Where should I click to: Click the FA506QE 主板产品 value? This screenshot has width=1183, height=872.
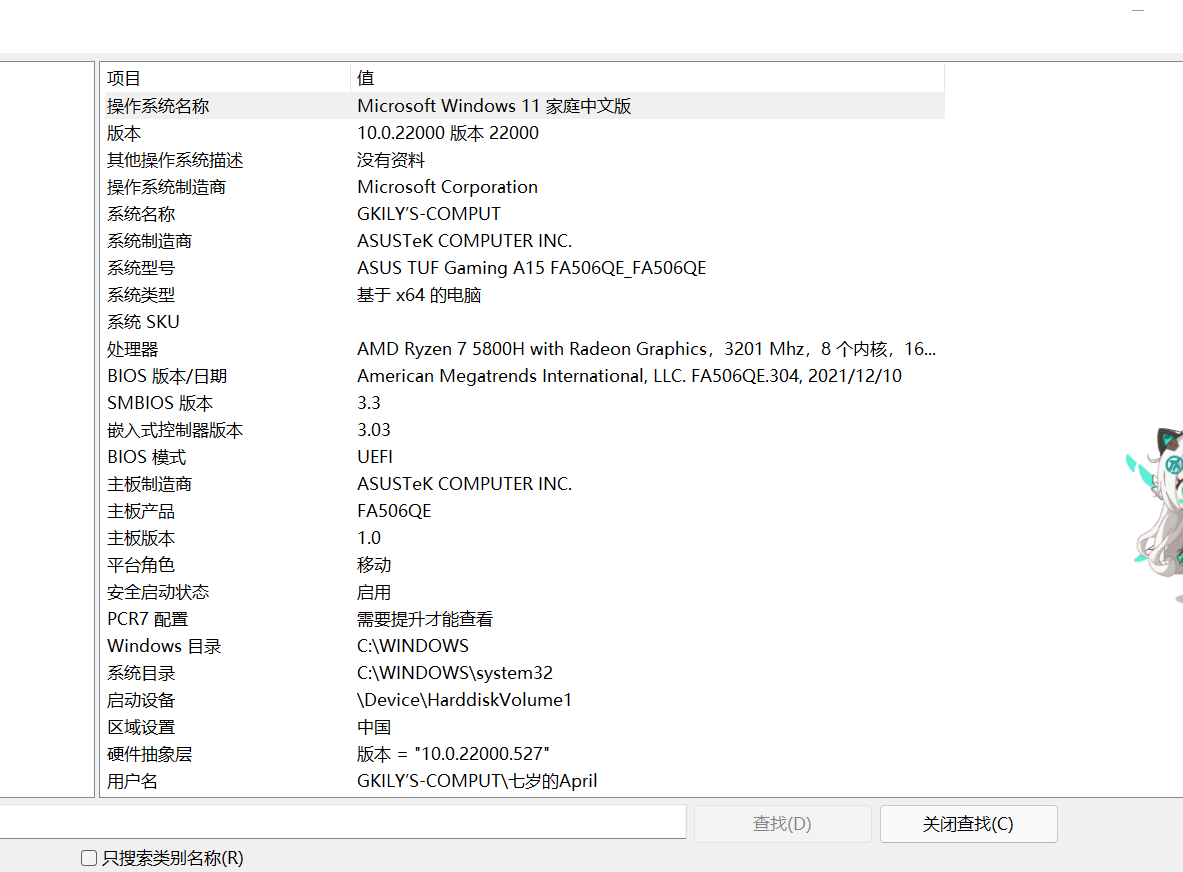click(394, 511)
